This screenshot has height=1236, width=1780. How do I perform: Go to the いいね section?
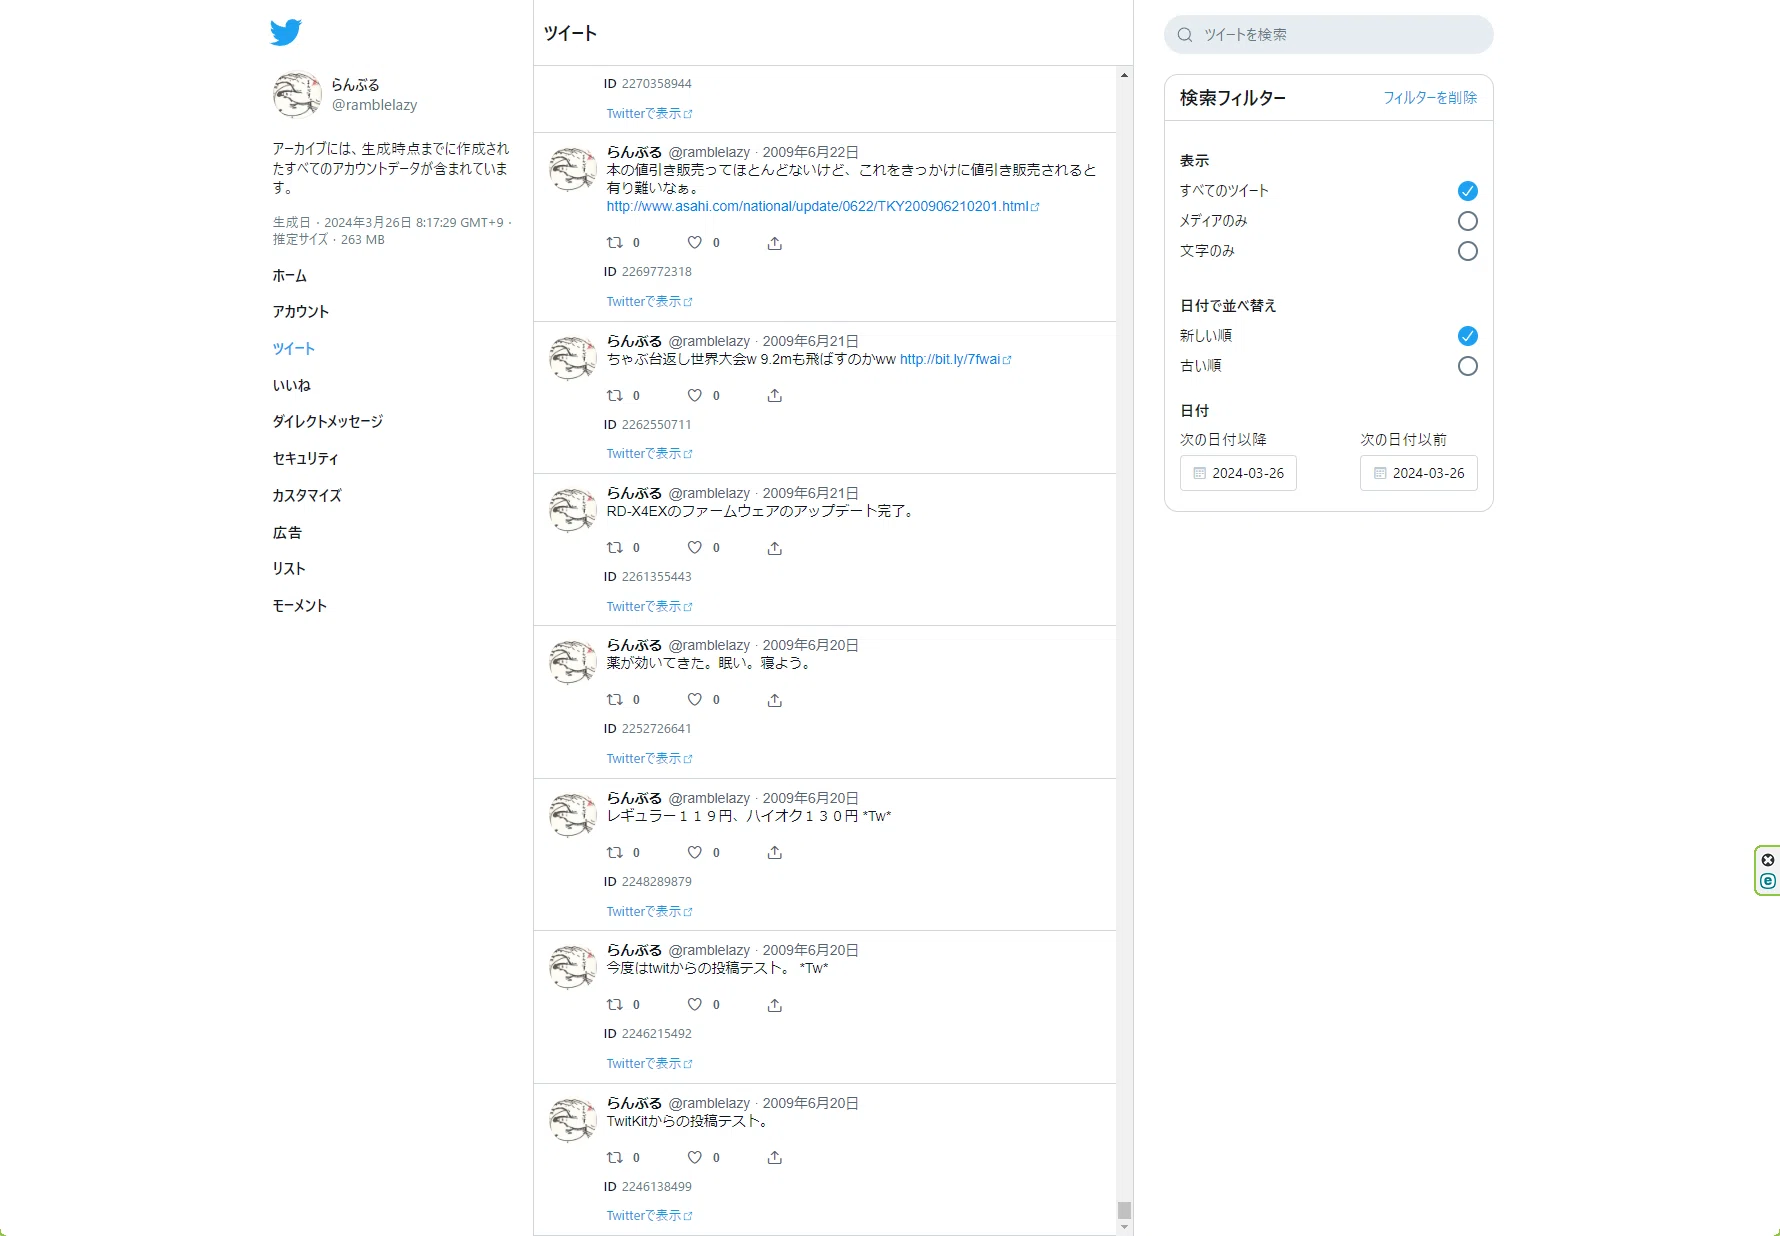(x=292, y=385)
